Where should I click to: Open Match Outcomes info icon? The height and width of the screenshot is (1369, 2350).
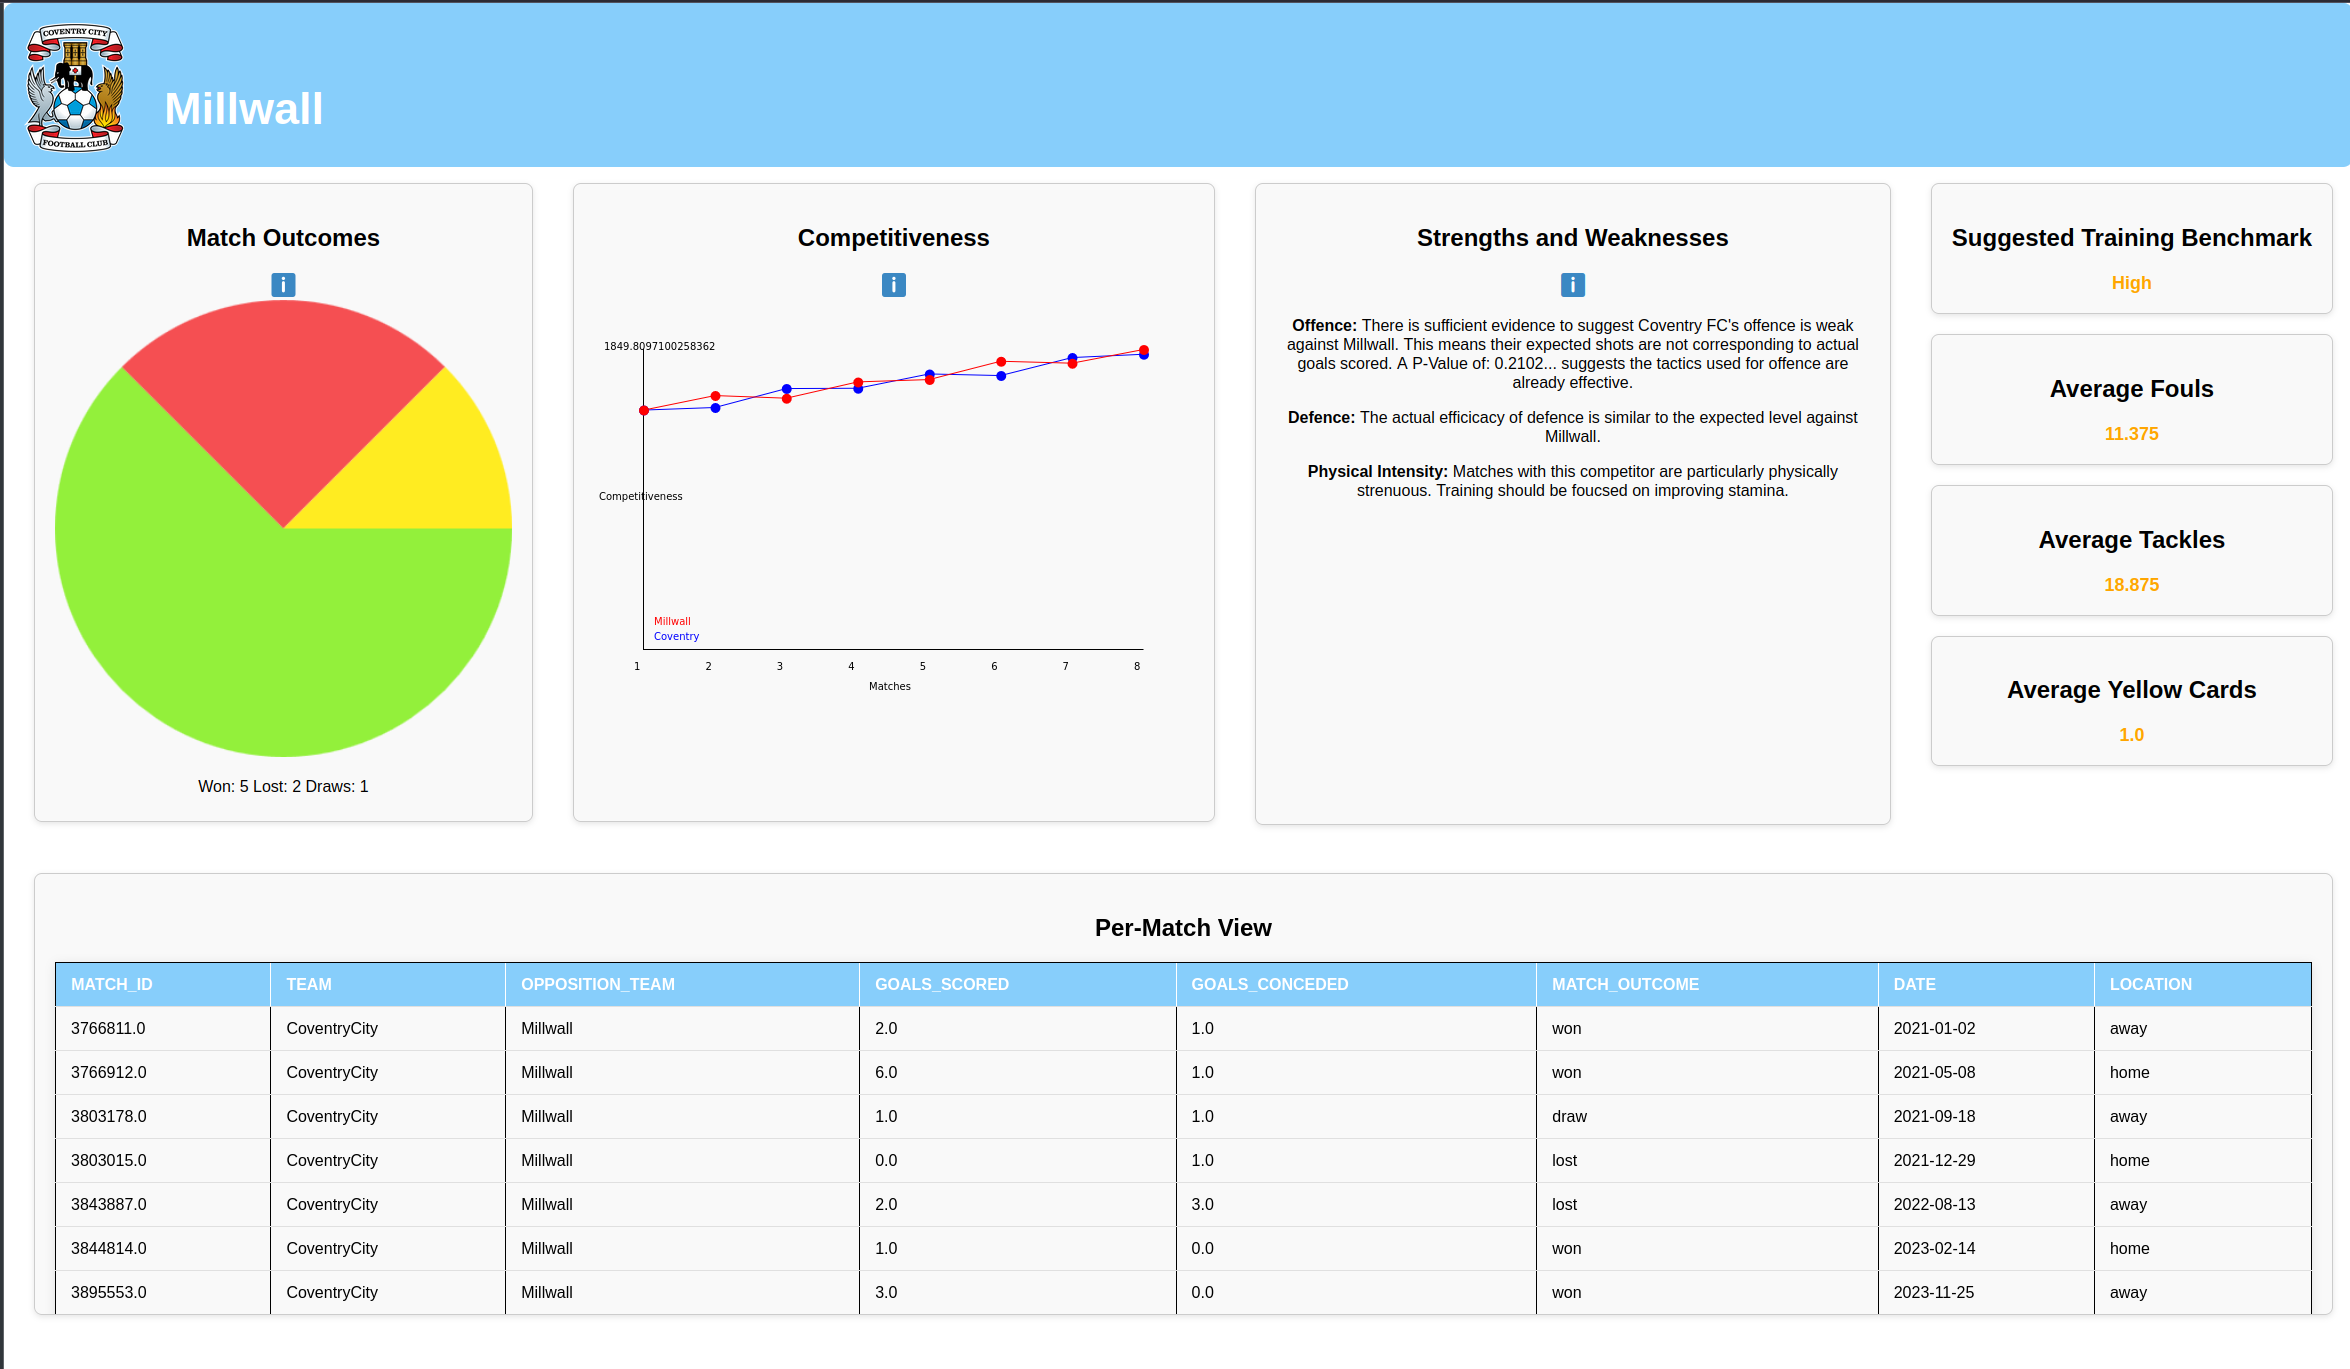point(283,285)
